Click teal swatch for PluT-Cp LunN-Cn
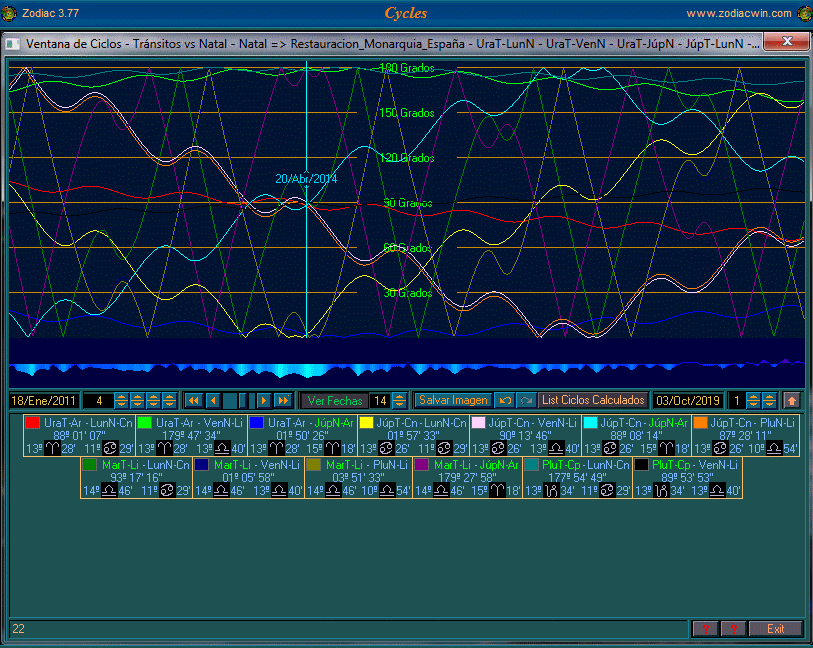 click(x=531, y=464)
